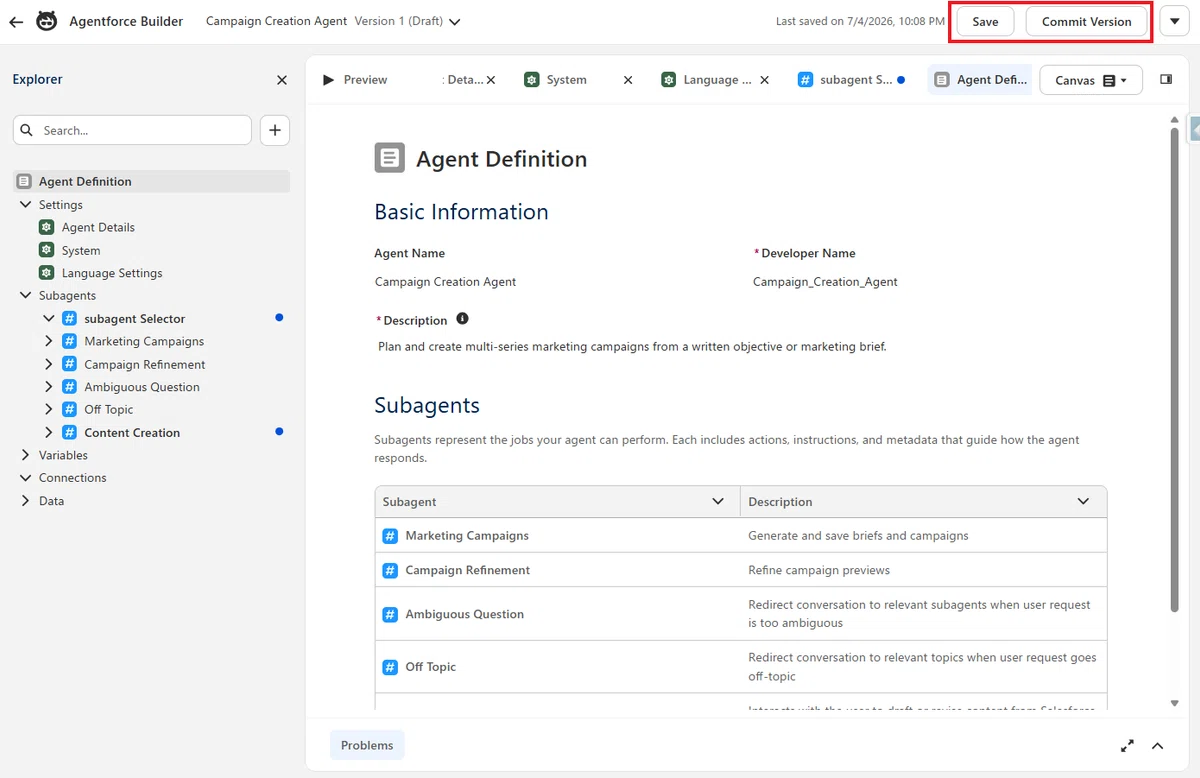This screenshot has width=1200, height=778.
Task: Expand the Data tree section
Action: [25, 501]
